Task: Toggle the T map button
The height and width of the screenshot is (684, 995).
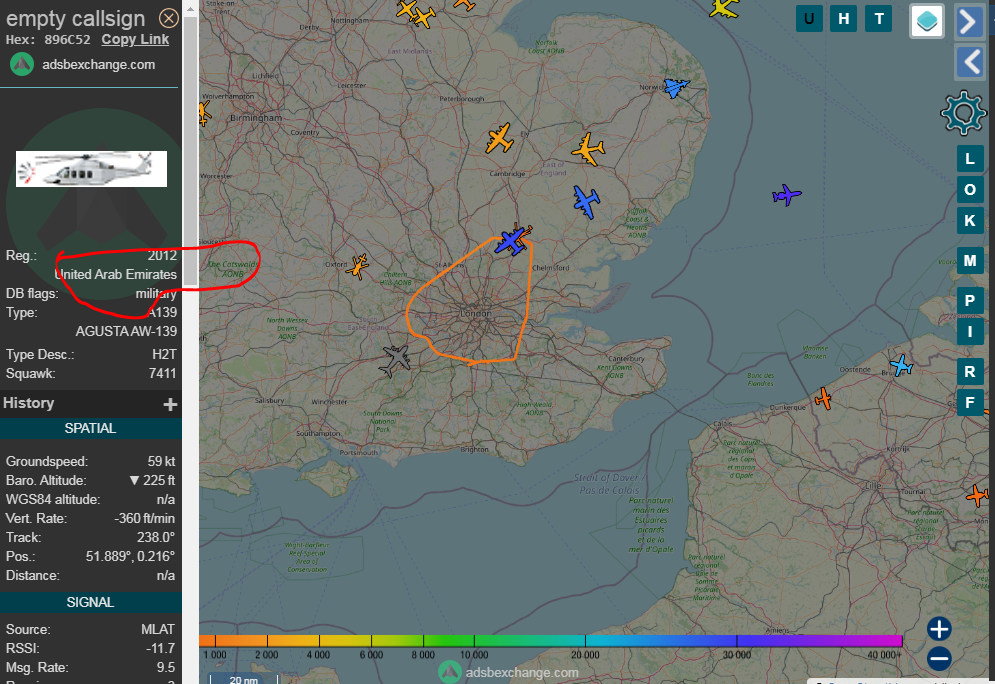Action: [x=879, y=18]
